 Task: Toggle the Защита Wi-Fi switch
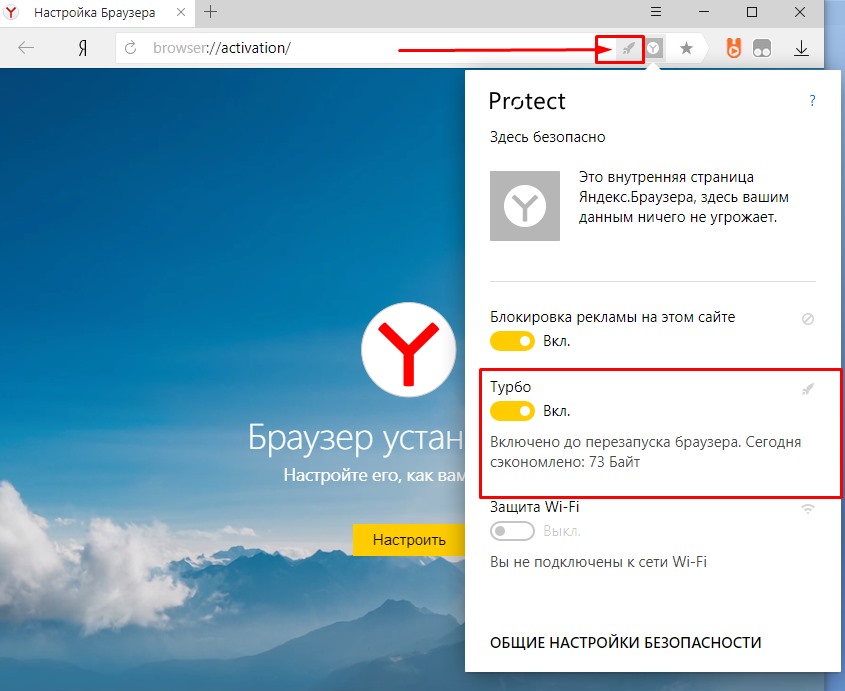tap(512, 531)
